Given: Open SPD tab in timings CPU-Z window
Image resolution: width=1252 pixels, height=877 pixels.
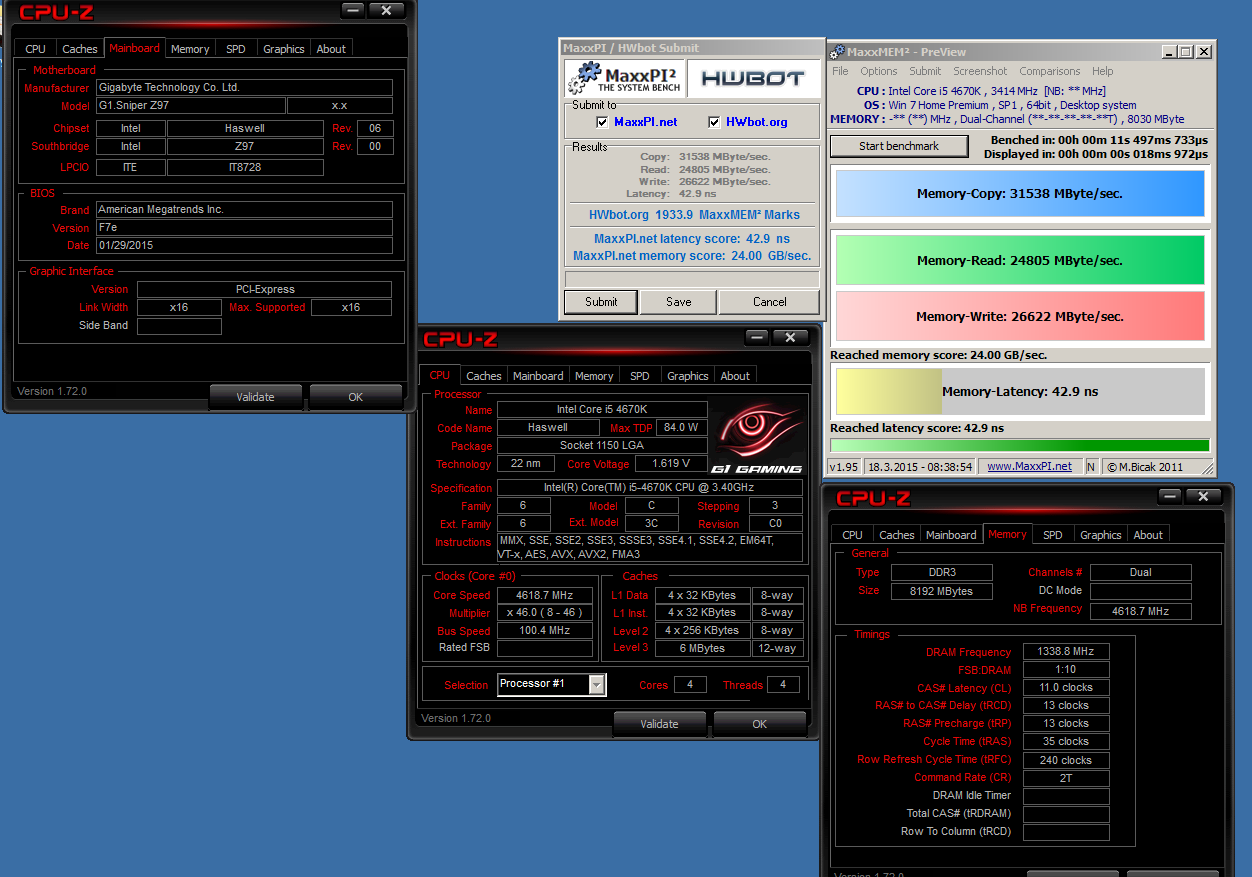Looking at the screenshot, I should coord(1053,535).
